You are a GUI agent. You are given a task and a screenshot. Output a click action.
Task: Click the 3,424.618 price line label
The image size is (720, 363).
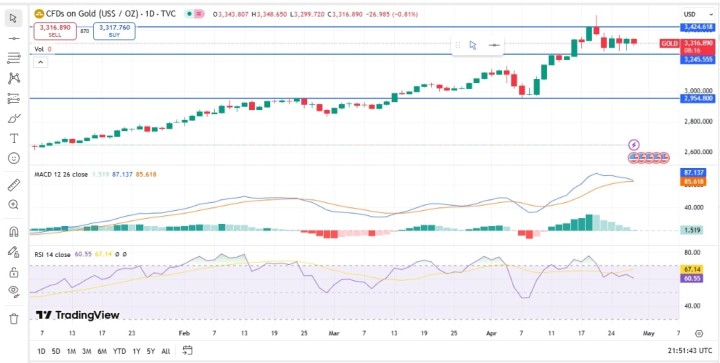pos(698,27)
